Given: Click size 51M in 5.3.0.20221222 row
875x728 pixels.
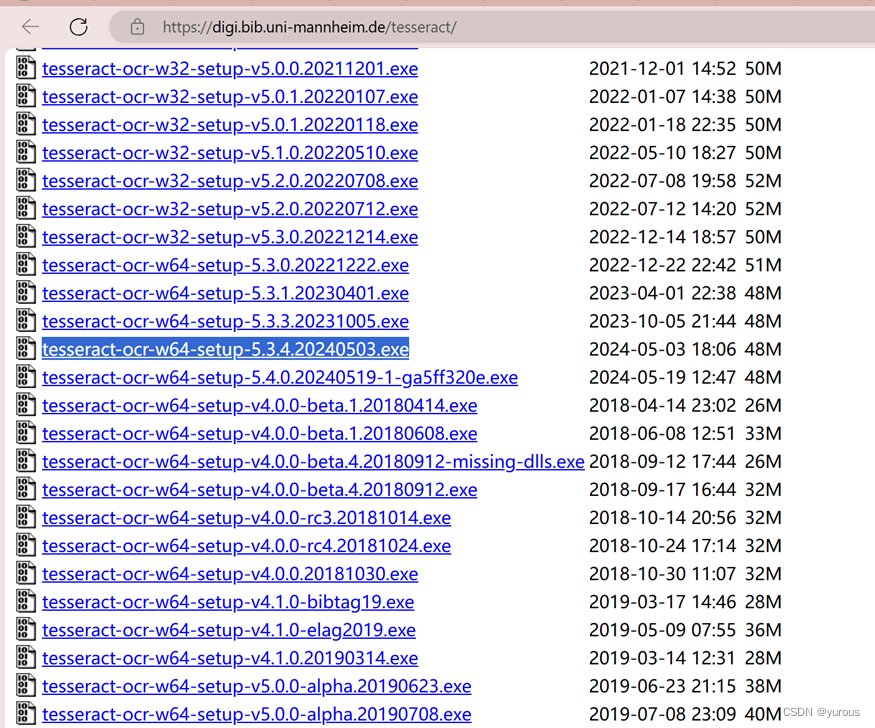Looking at the screenshot, I should [763, 265].
